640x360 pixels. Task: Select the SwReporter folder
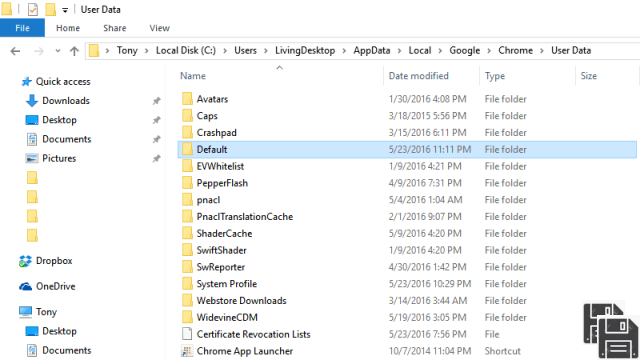pos(220,267)
